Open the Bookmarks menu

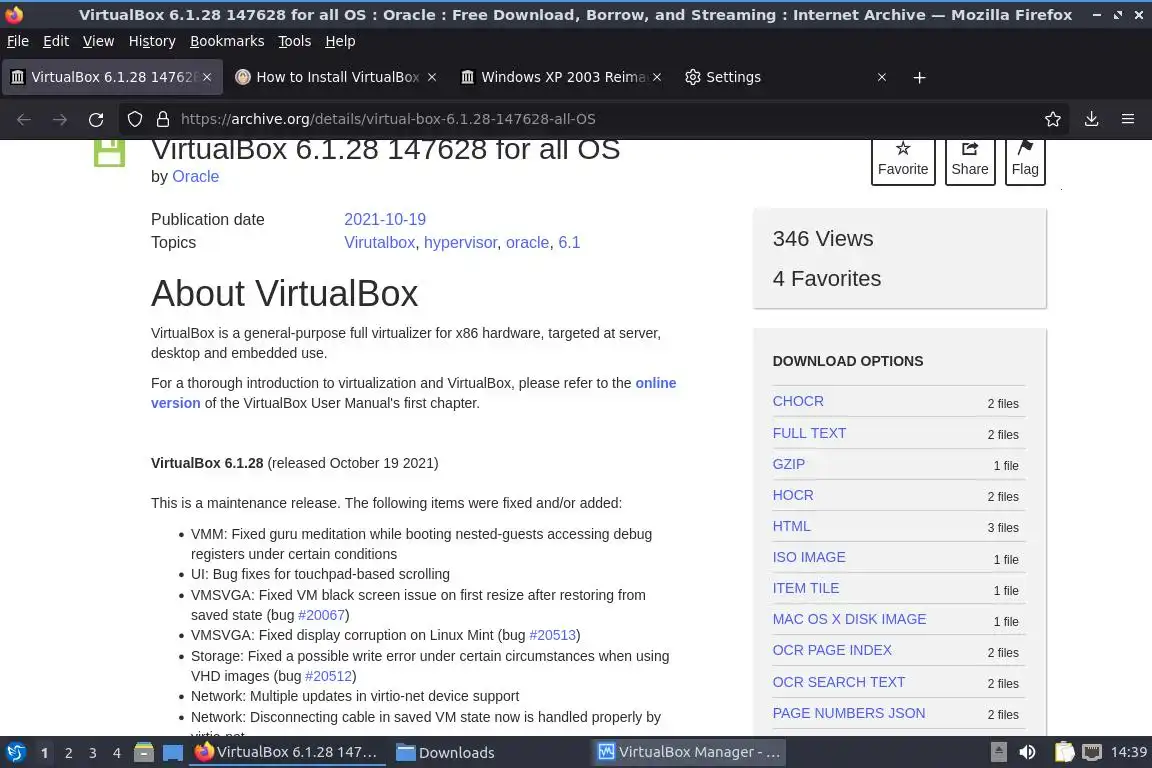(x=227, y=41)
